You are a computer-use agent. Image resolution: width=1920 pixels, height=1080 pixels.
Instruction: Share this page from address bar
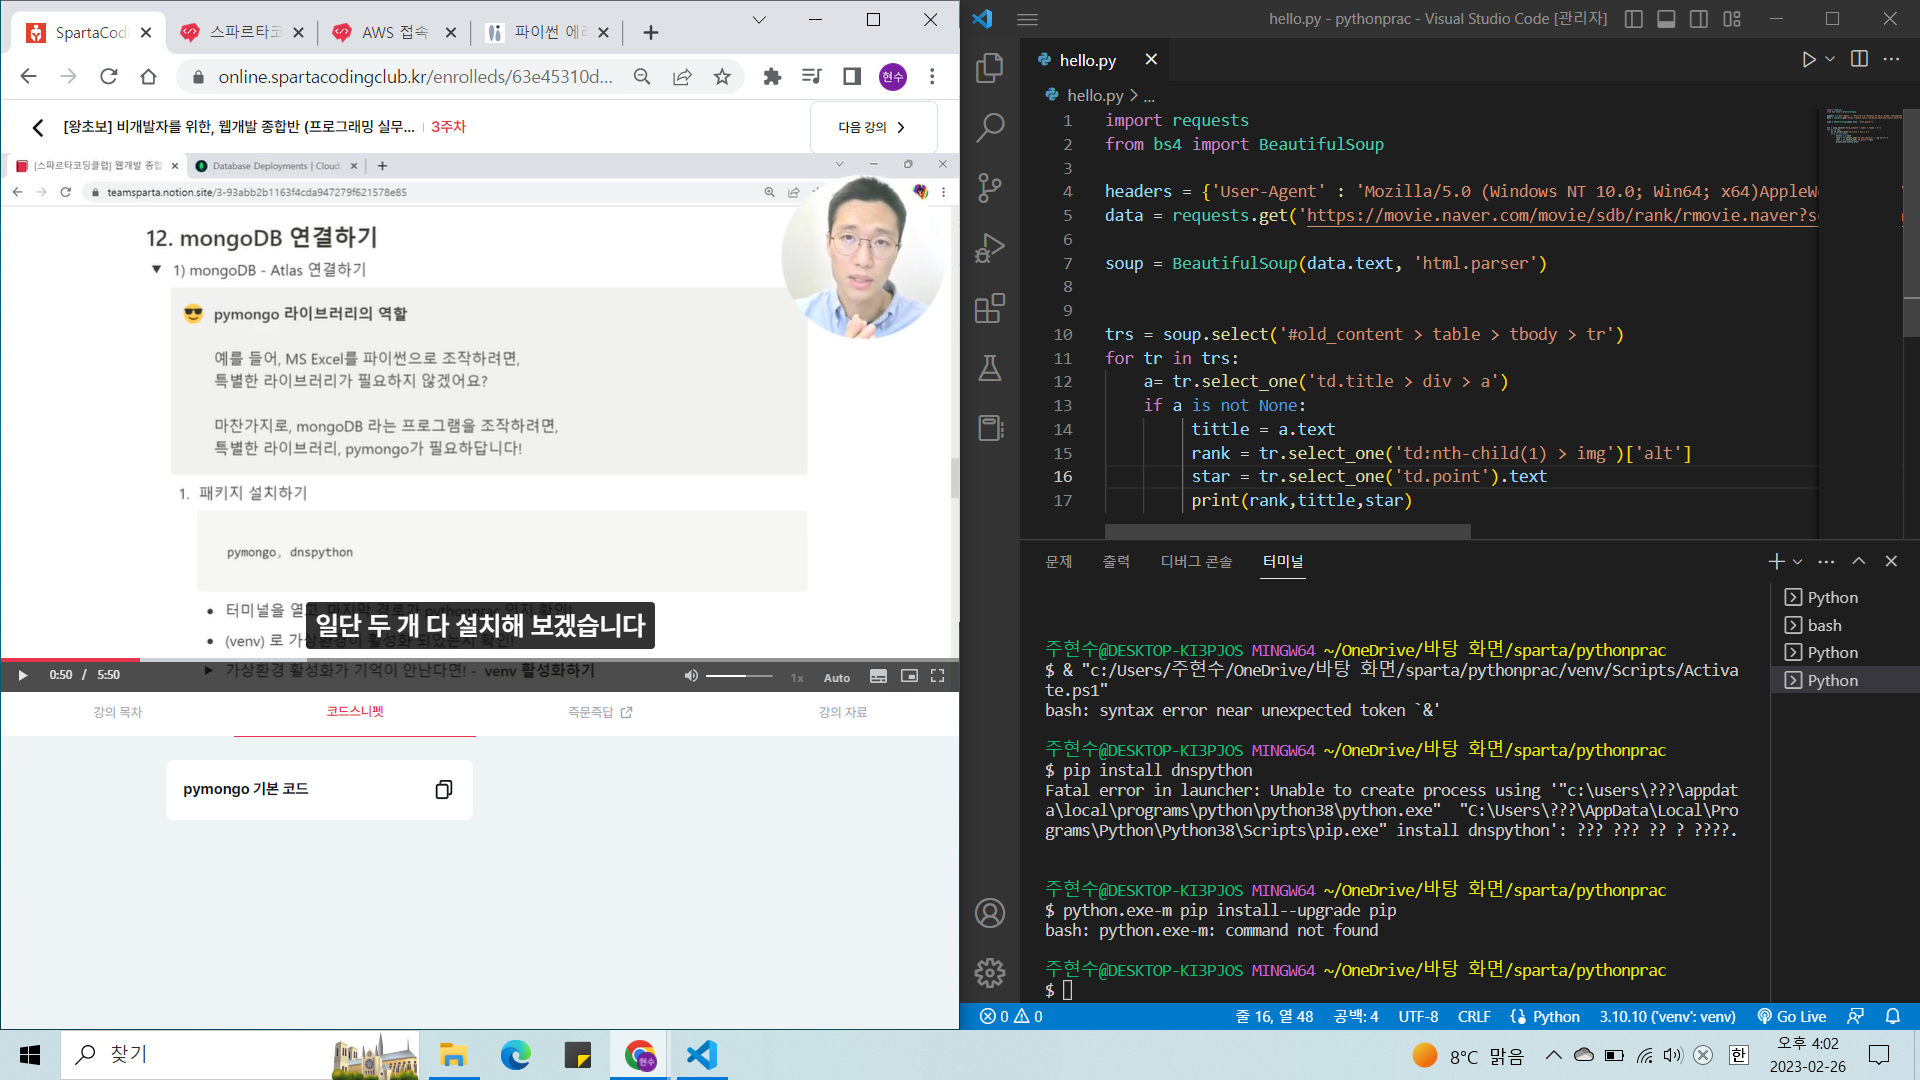682,77
